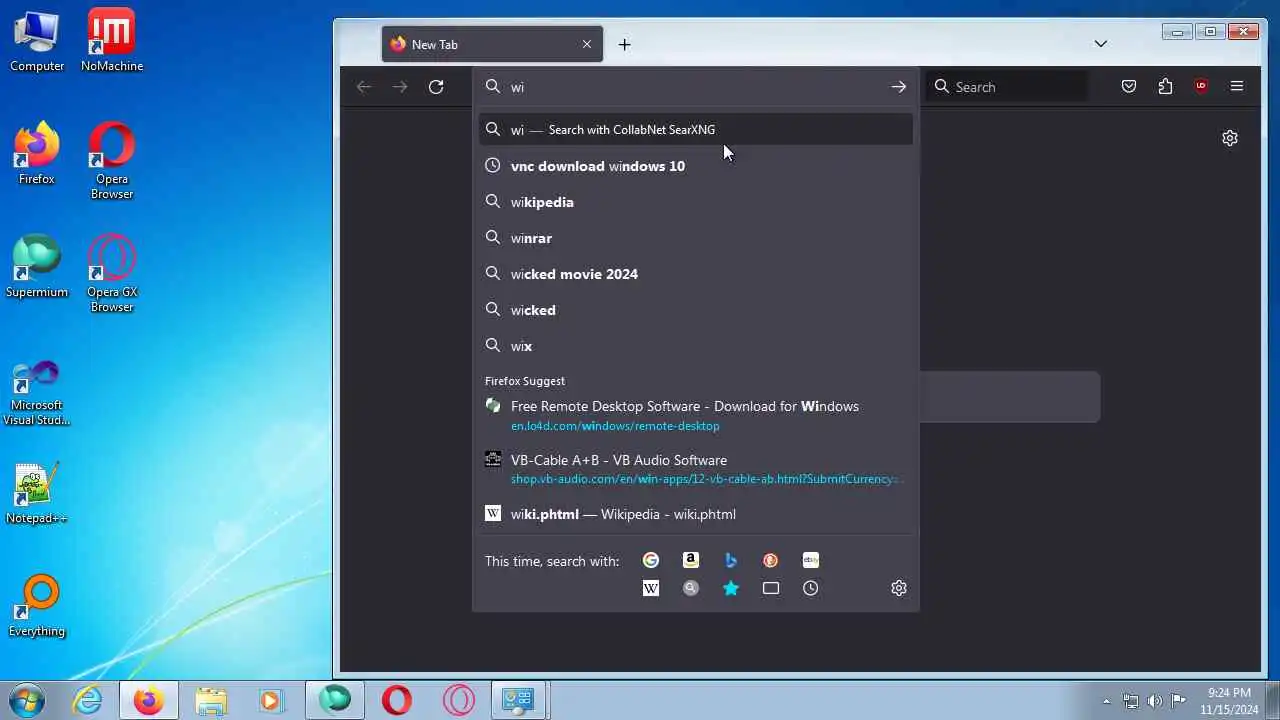Show hidden tray icons arrow
This screenshot has width=1280, height=720.
coord(1106,701)
